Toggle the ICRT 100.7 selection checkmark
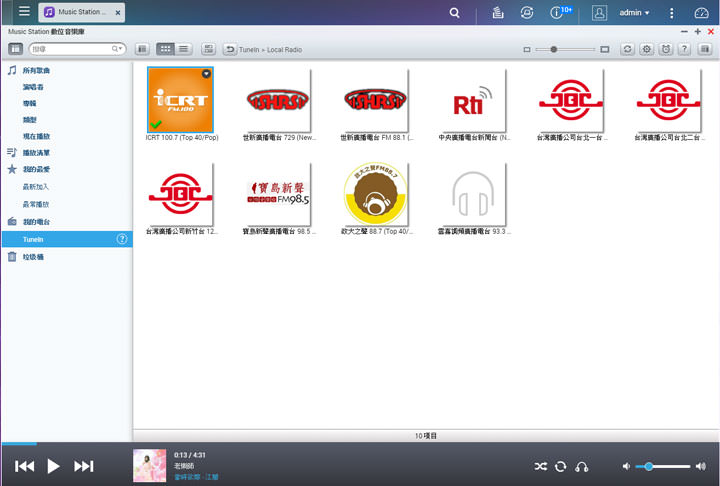This screenshot has width=720, height=486. click(156, 124)
